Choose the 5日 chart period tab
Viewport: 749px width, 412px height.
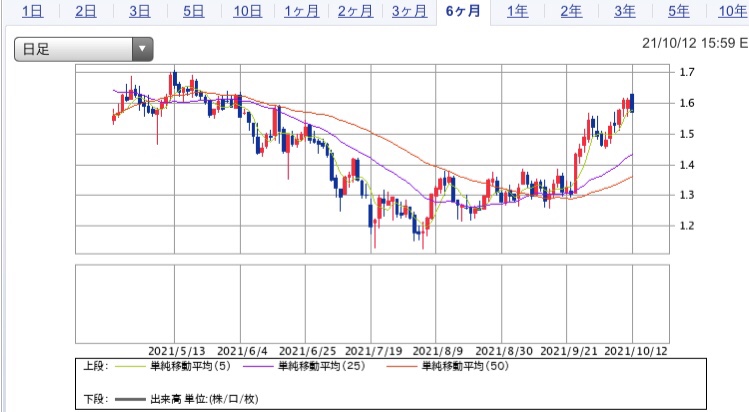coord(193,11)
